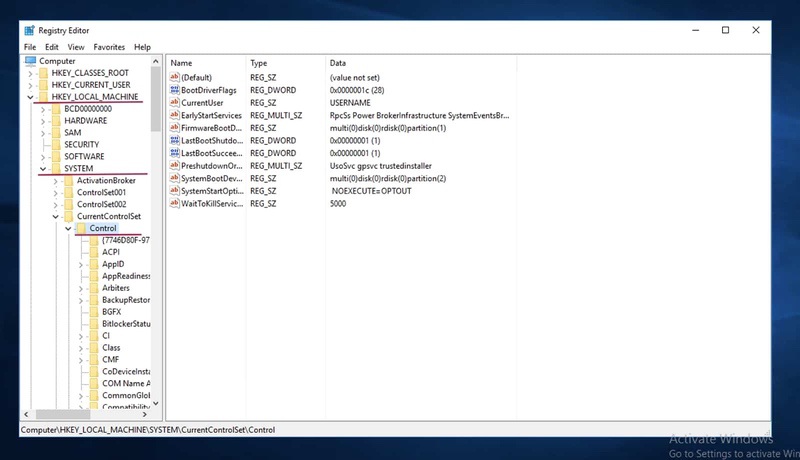
Task: Click the status bar registry path
Action: (148, 430)
